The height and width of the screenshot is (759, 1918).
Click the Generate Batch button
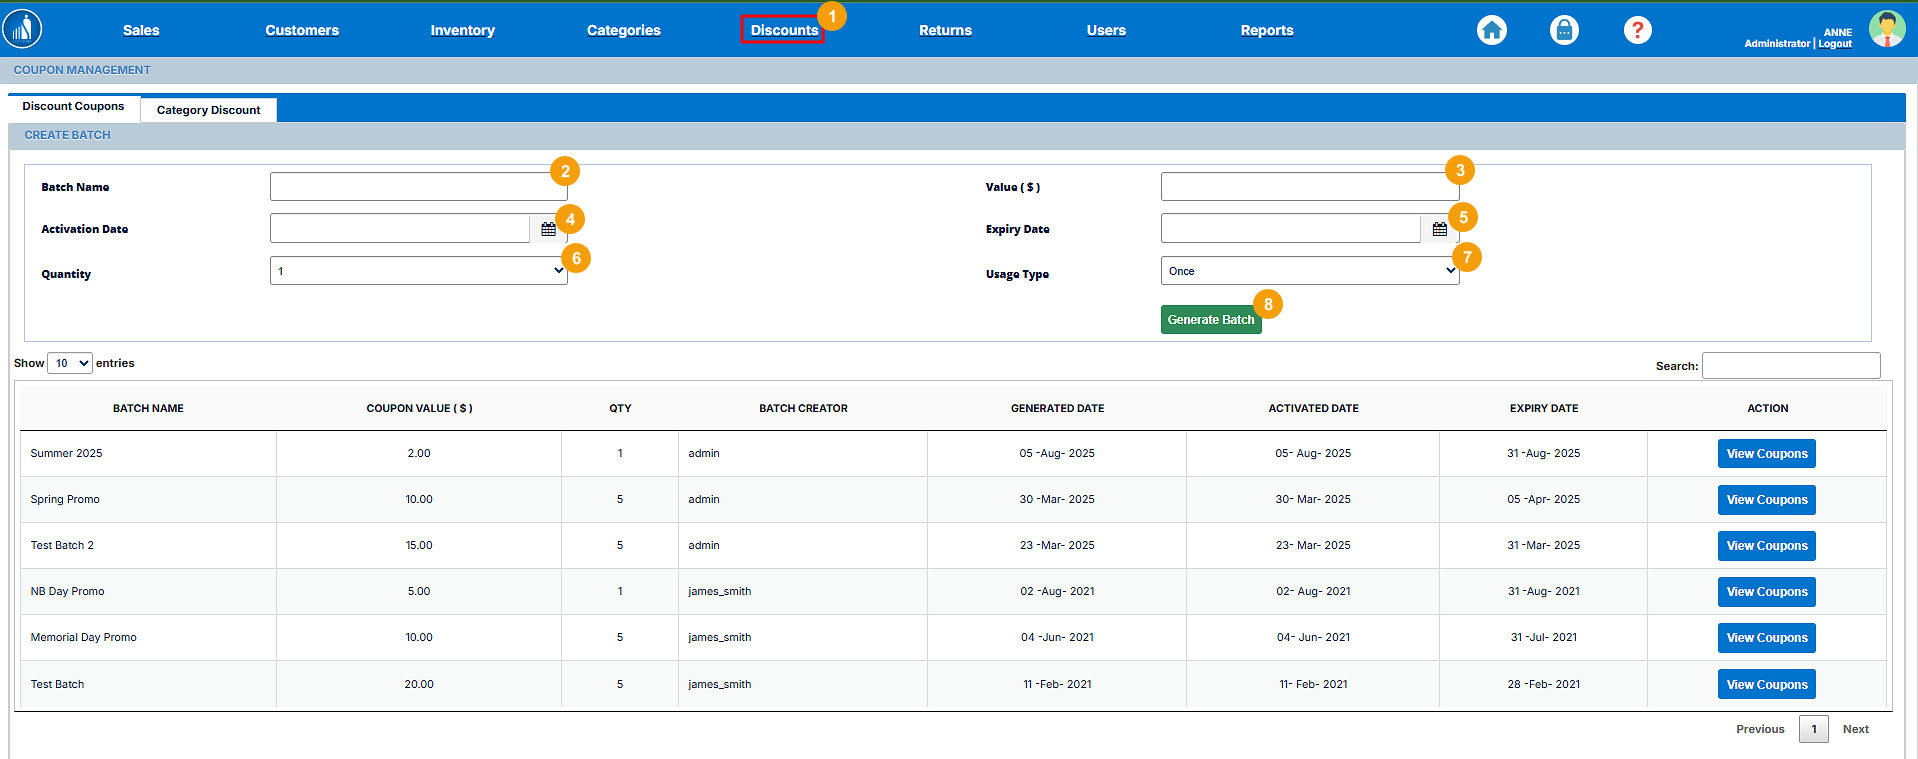(1210, 320)
